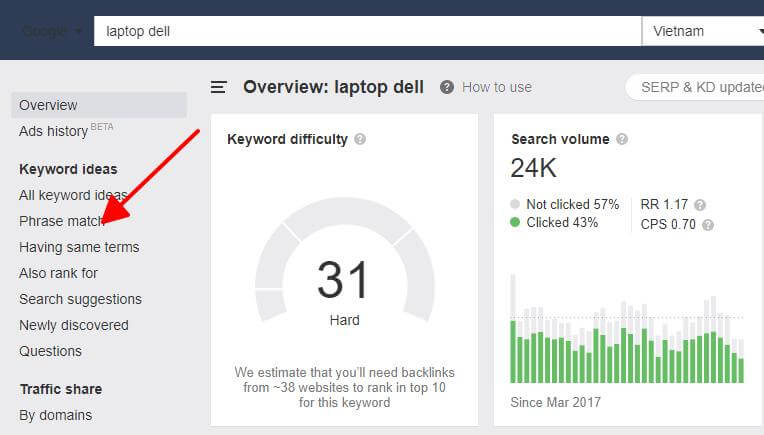Open the Vietnam country dropdown
764x435 pixels.
click(x=703, y=31)
